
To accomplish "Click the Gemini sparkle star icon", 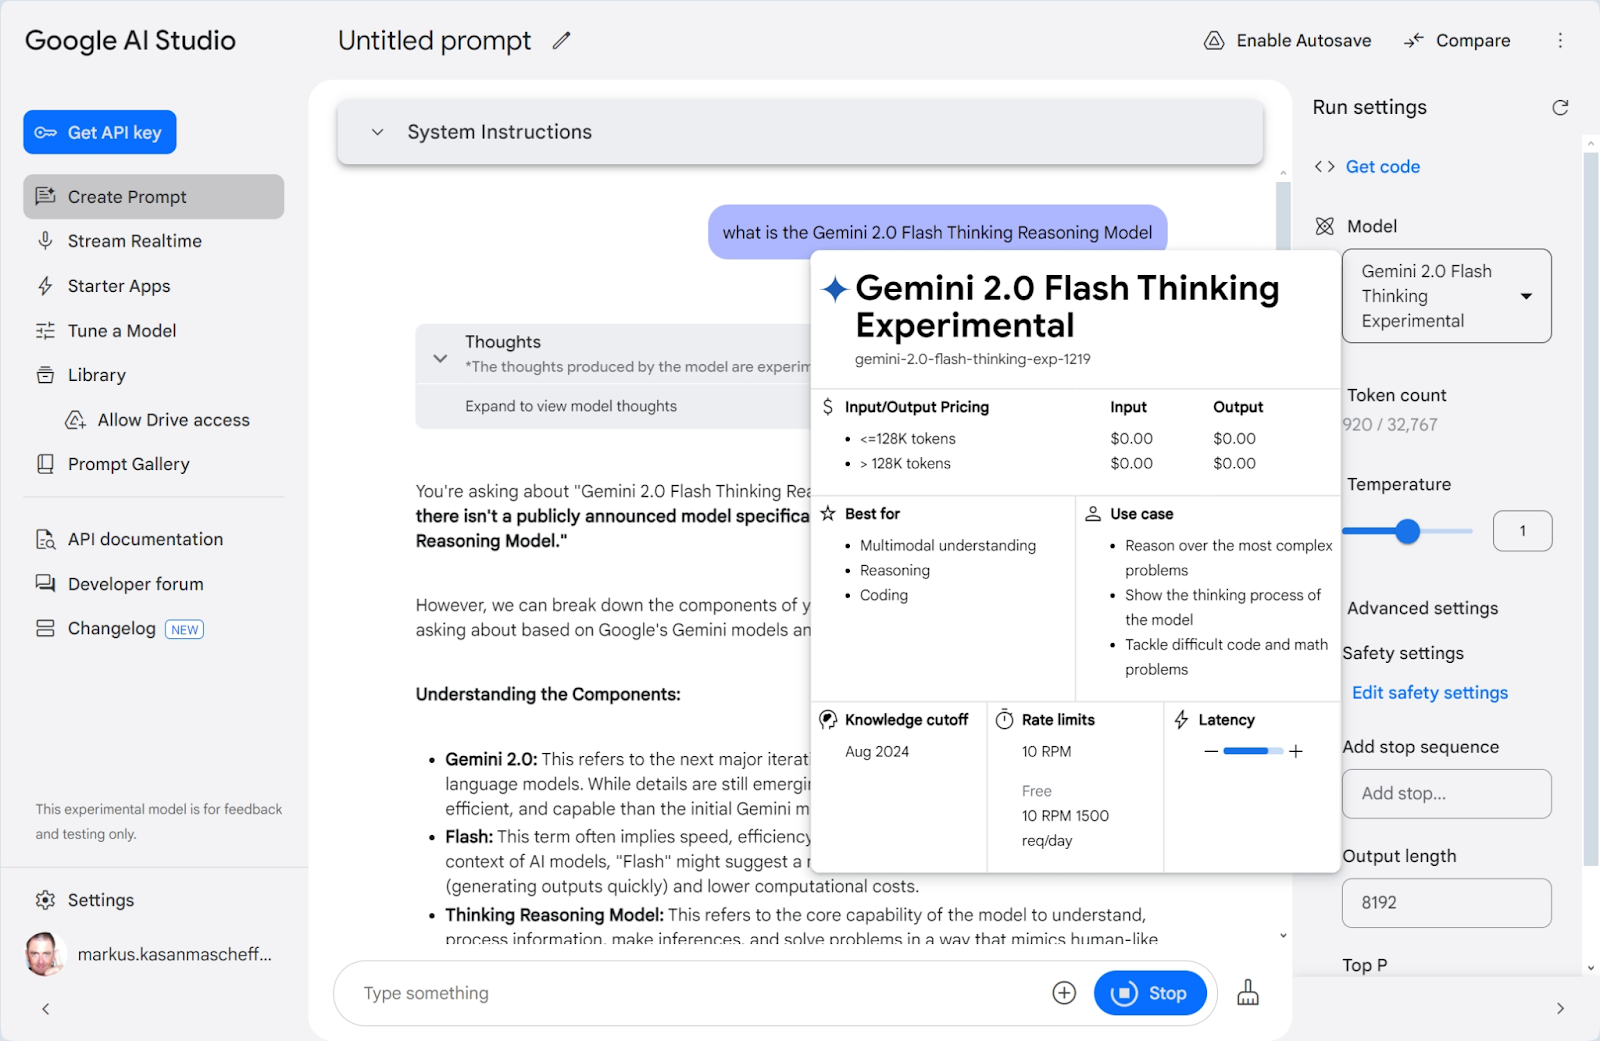I will click(835, 289).
